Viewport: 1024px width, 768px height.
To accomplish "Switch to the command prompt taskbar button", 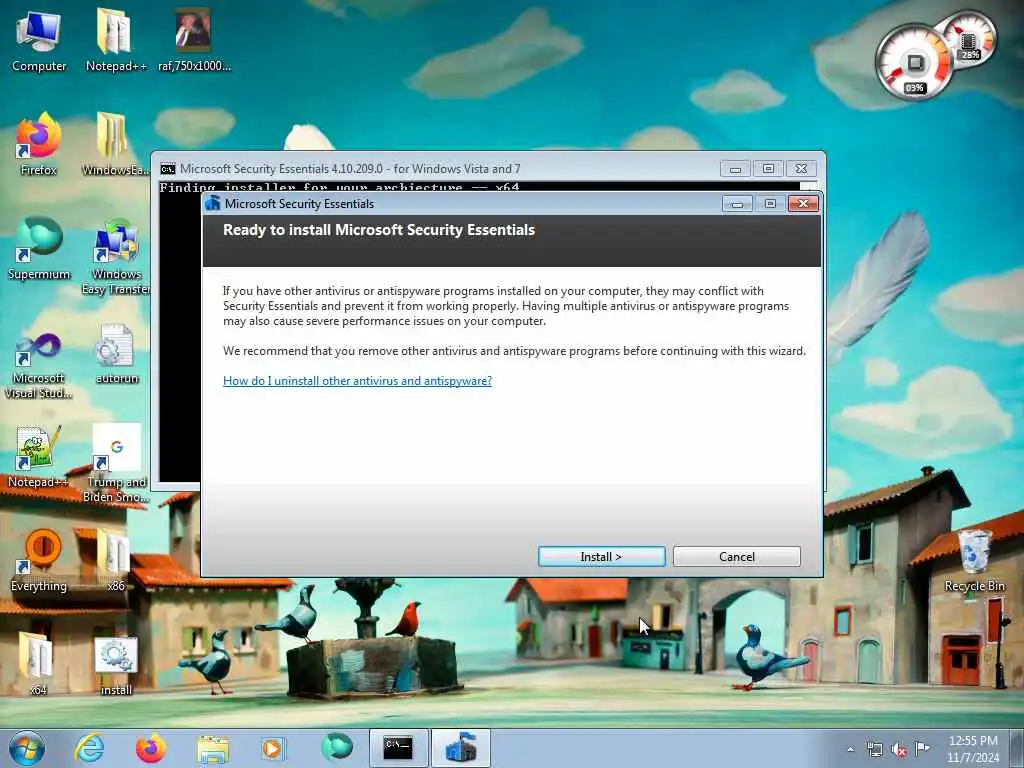I will 398,748.
